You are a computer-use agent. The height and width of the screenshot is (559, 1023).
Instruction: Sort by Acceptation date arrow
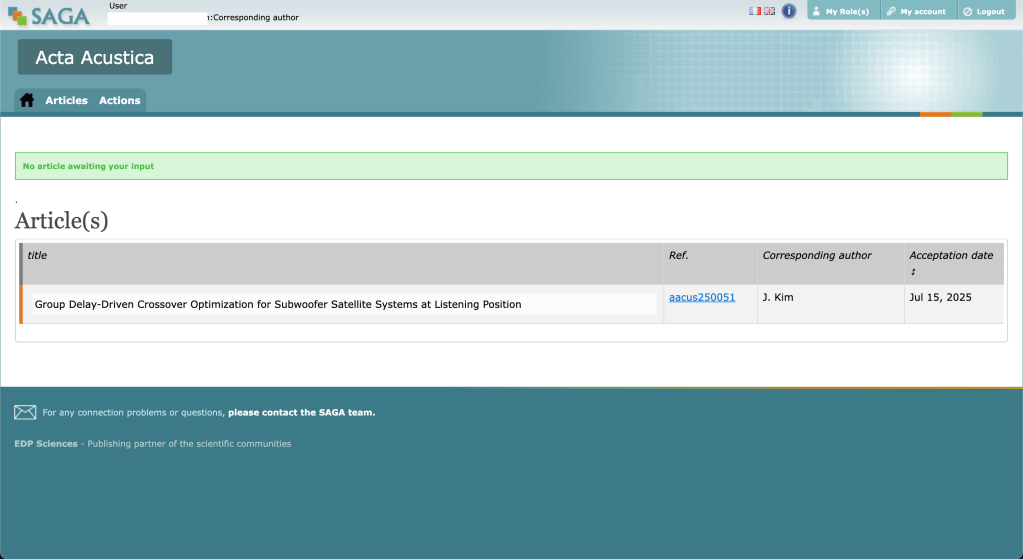tap(912, 271)
